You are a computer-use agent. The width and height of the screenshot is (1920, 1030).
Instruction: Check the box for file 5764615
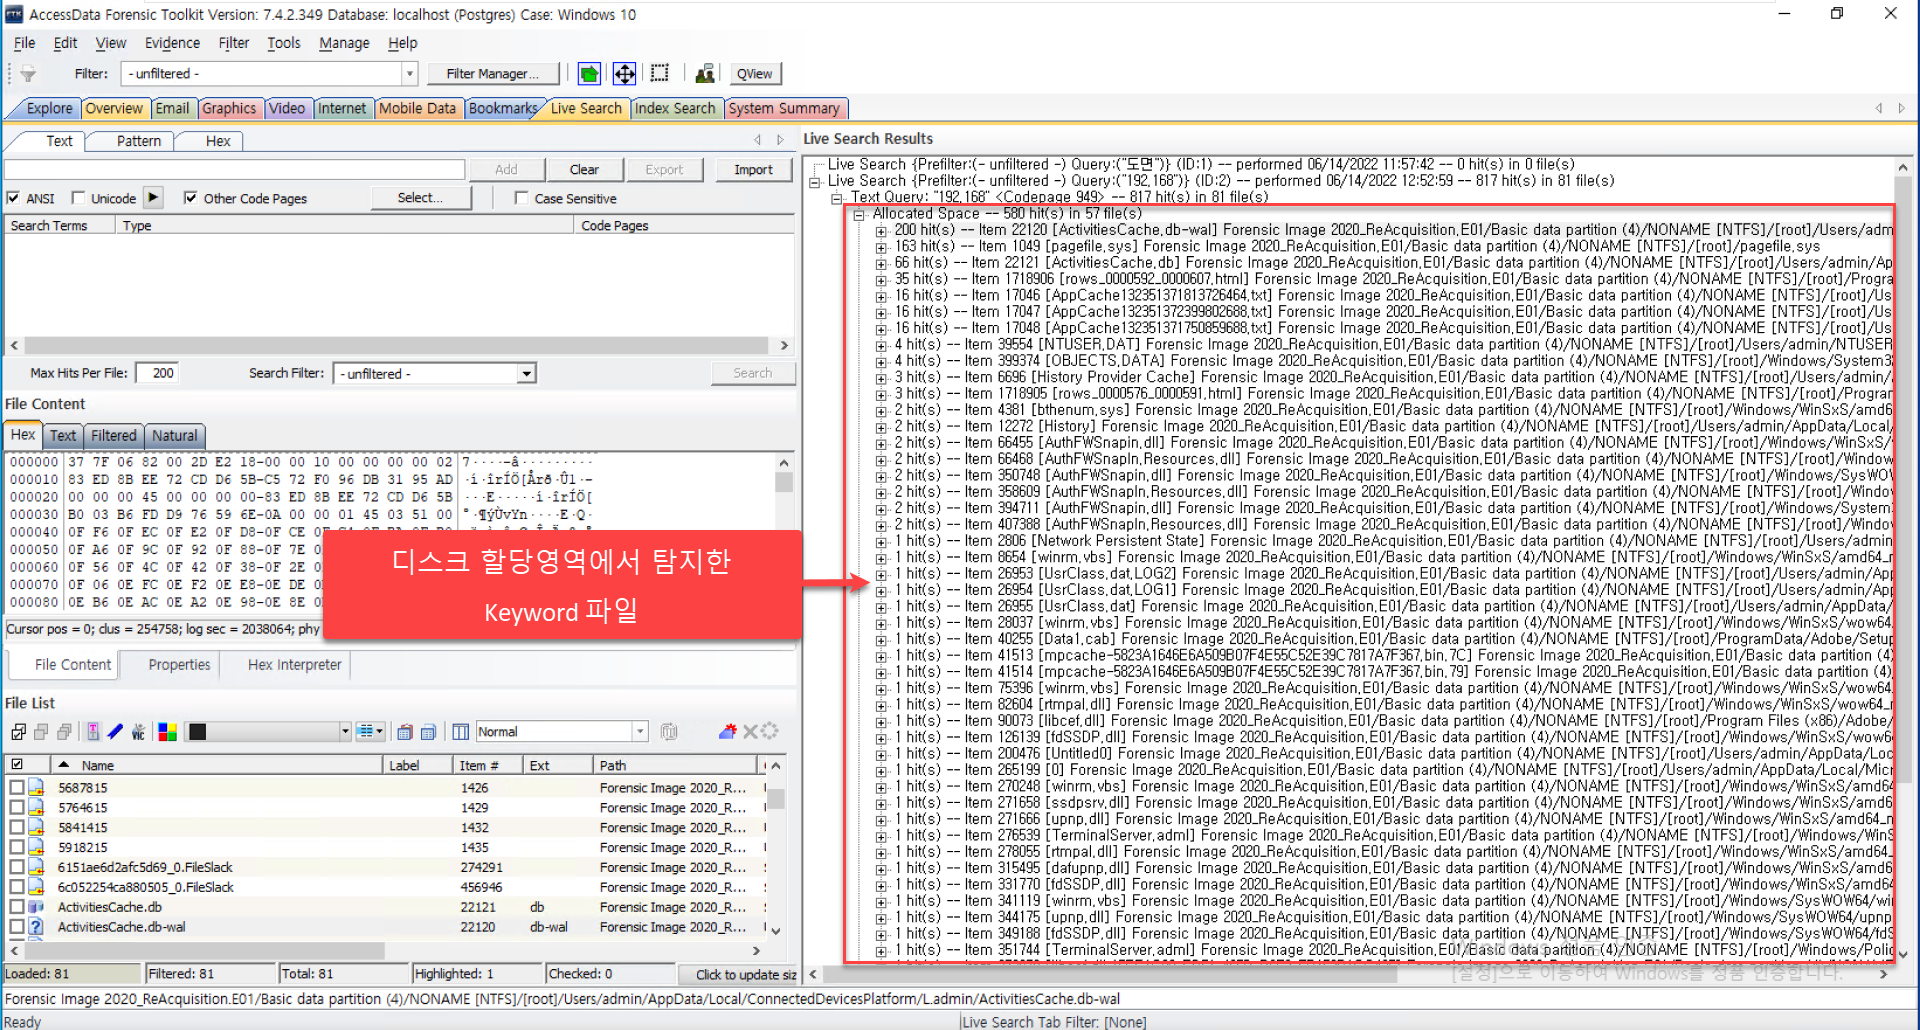point(17,808)
